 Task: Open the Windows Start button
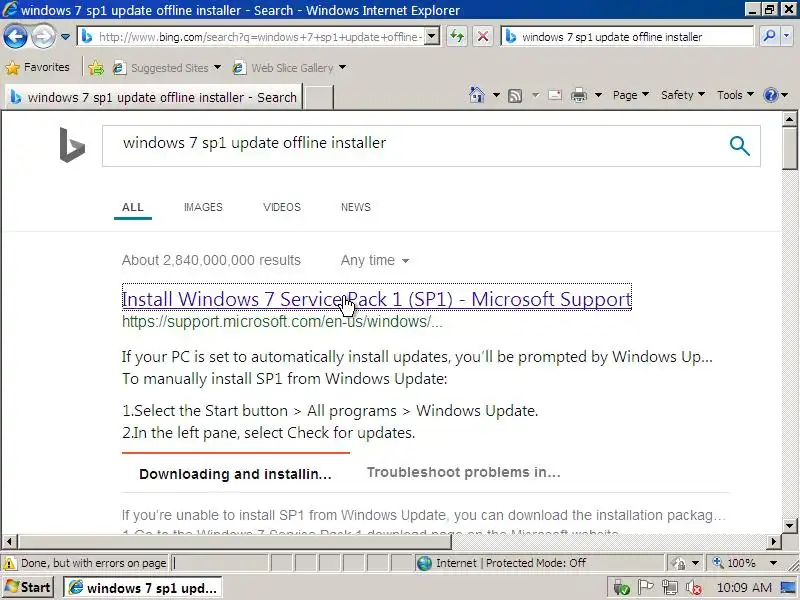28,587
